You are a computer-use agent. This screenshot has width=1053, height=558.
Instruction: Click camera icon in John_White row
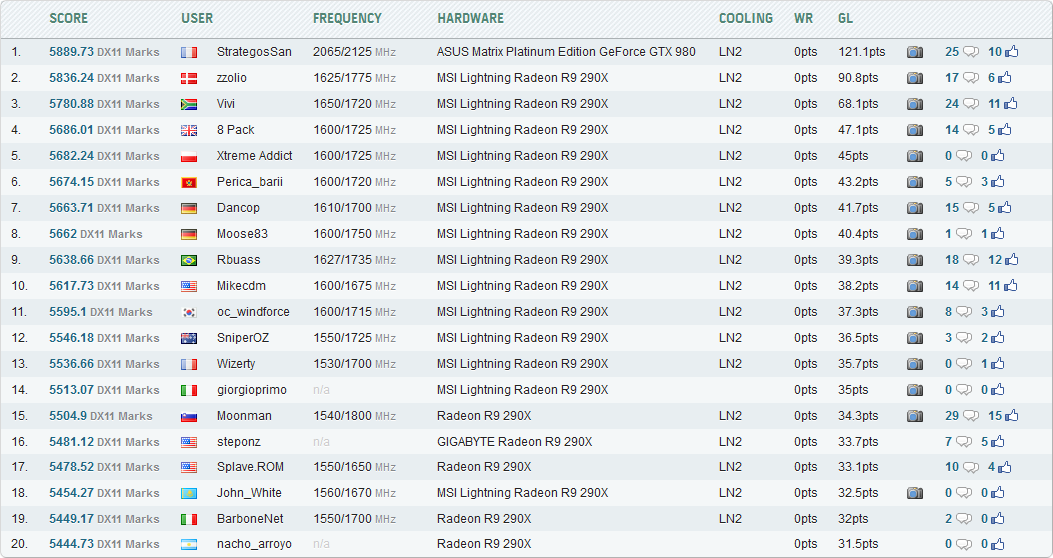(915, 494)
